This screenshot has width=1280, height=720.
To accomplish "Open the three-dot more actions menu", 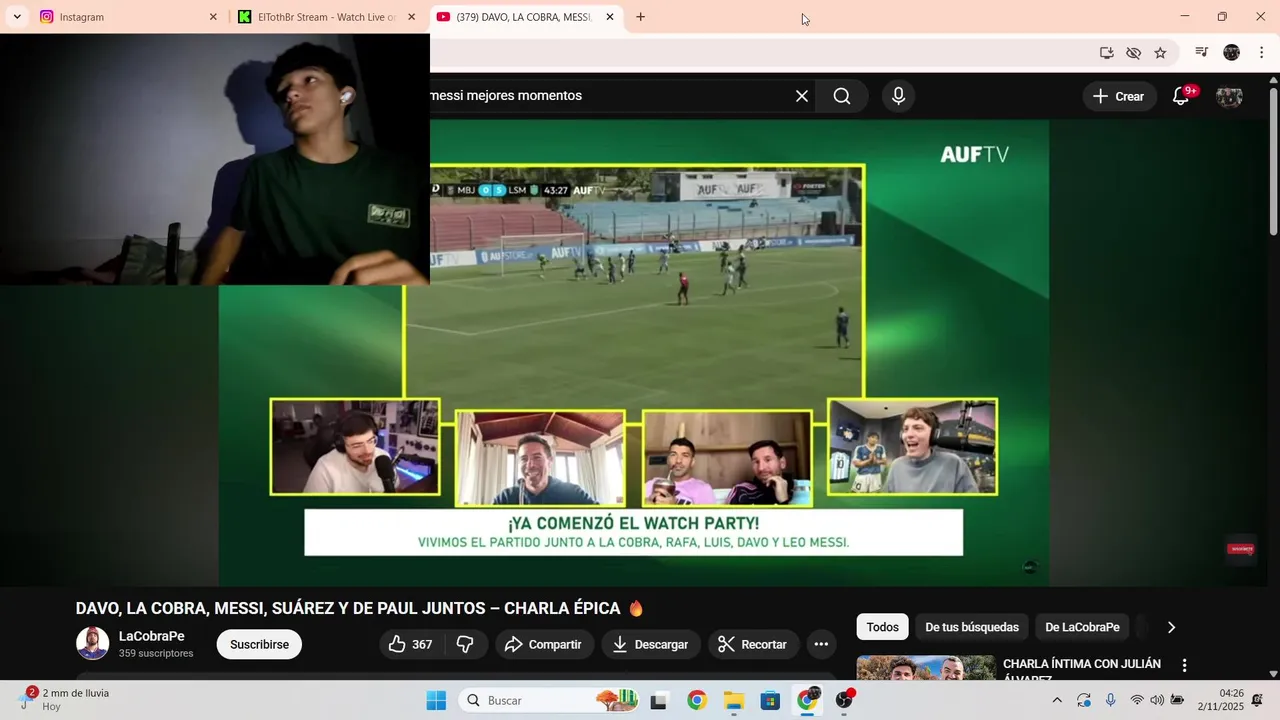I will pos(821,644).
